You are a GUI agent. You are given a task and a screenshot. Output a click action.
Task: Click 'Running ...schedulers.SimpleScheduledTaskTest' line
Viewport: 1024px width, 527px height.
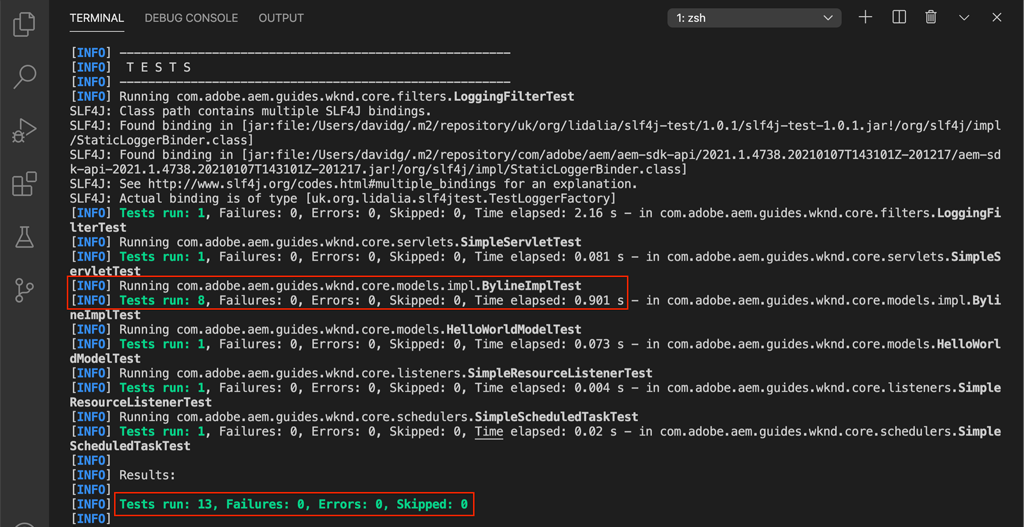(354, 417)
